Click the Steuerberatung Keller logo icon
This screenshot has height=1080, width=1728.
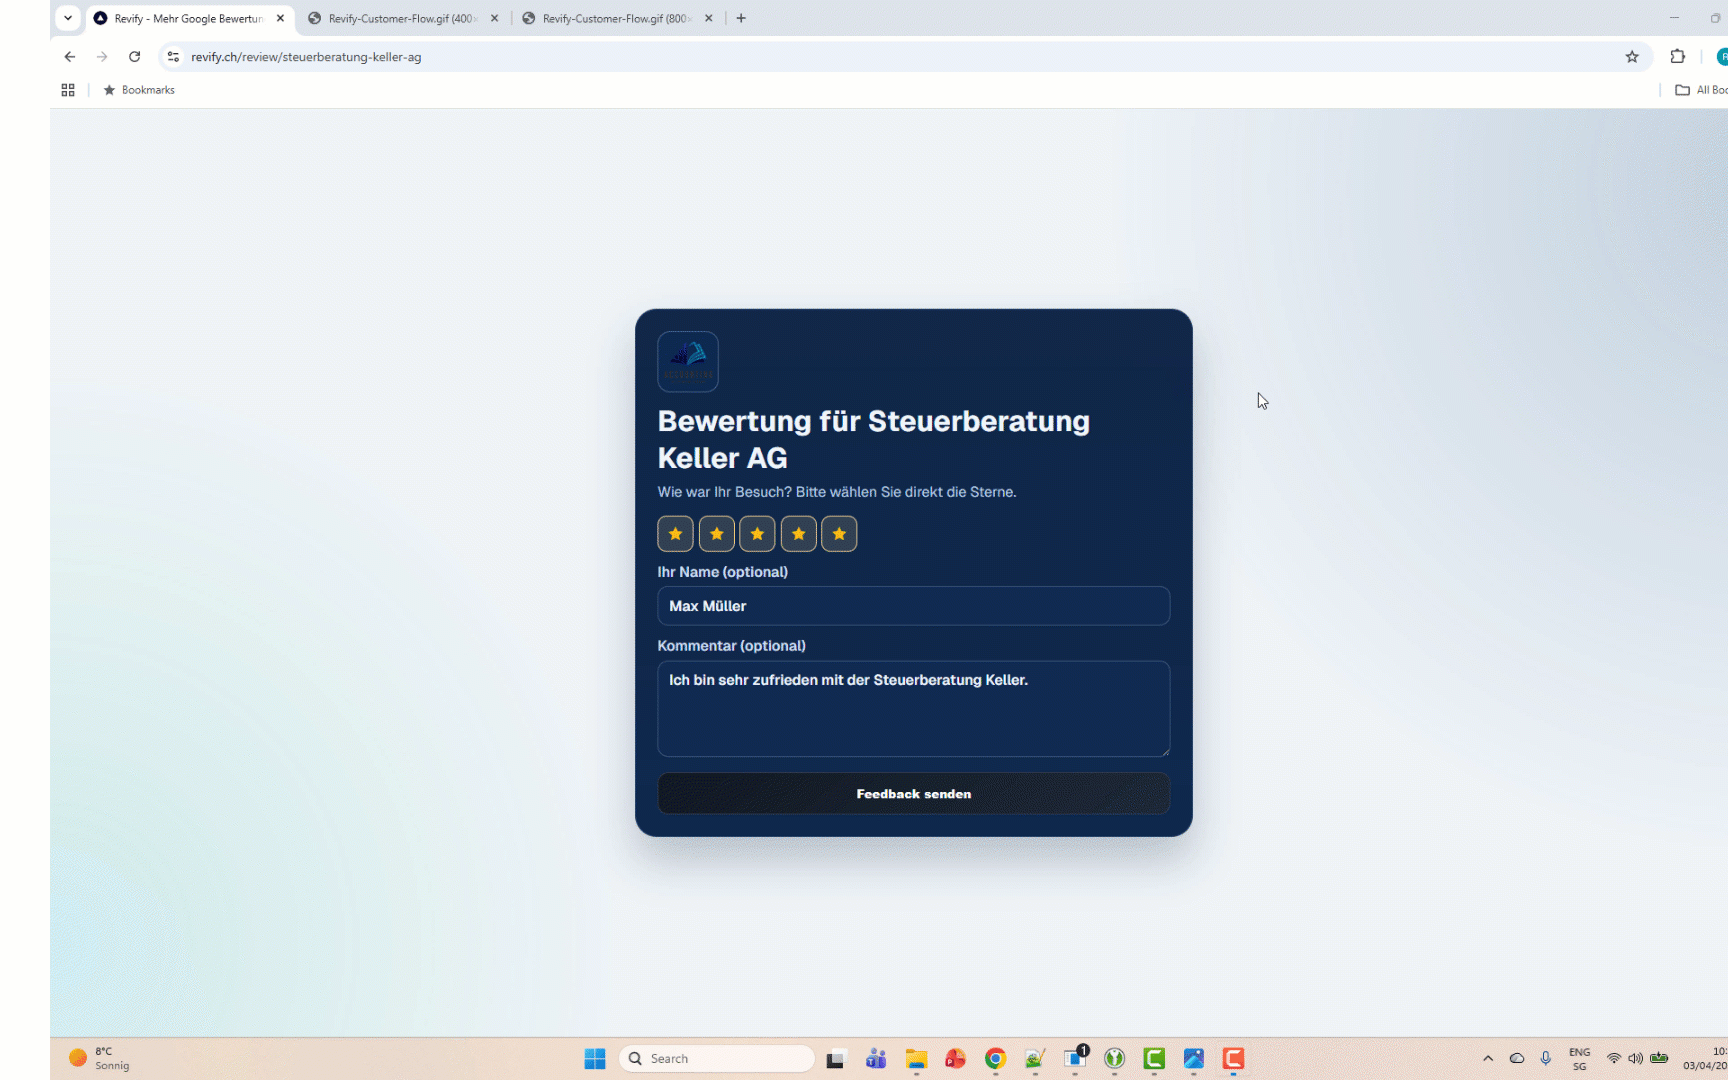[x=687, y=361]
